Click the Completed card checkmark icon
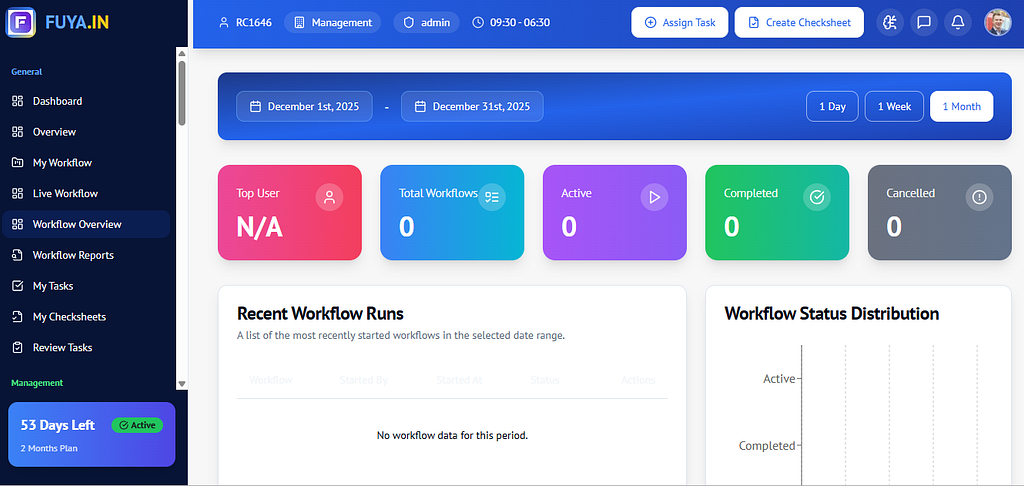This screenshot has height=486, width=1024. point(817,197)
